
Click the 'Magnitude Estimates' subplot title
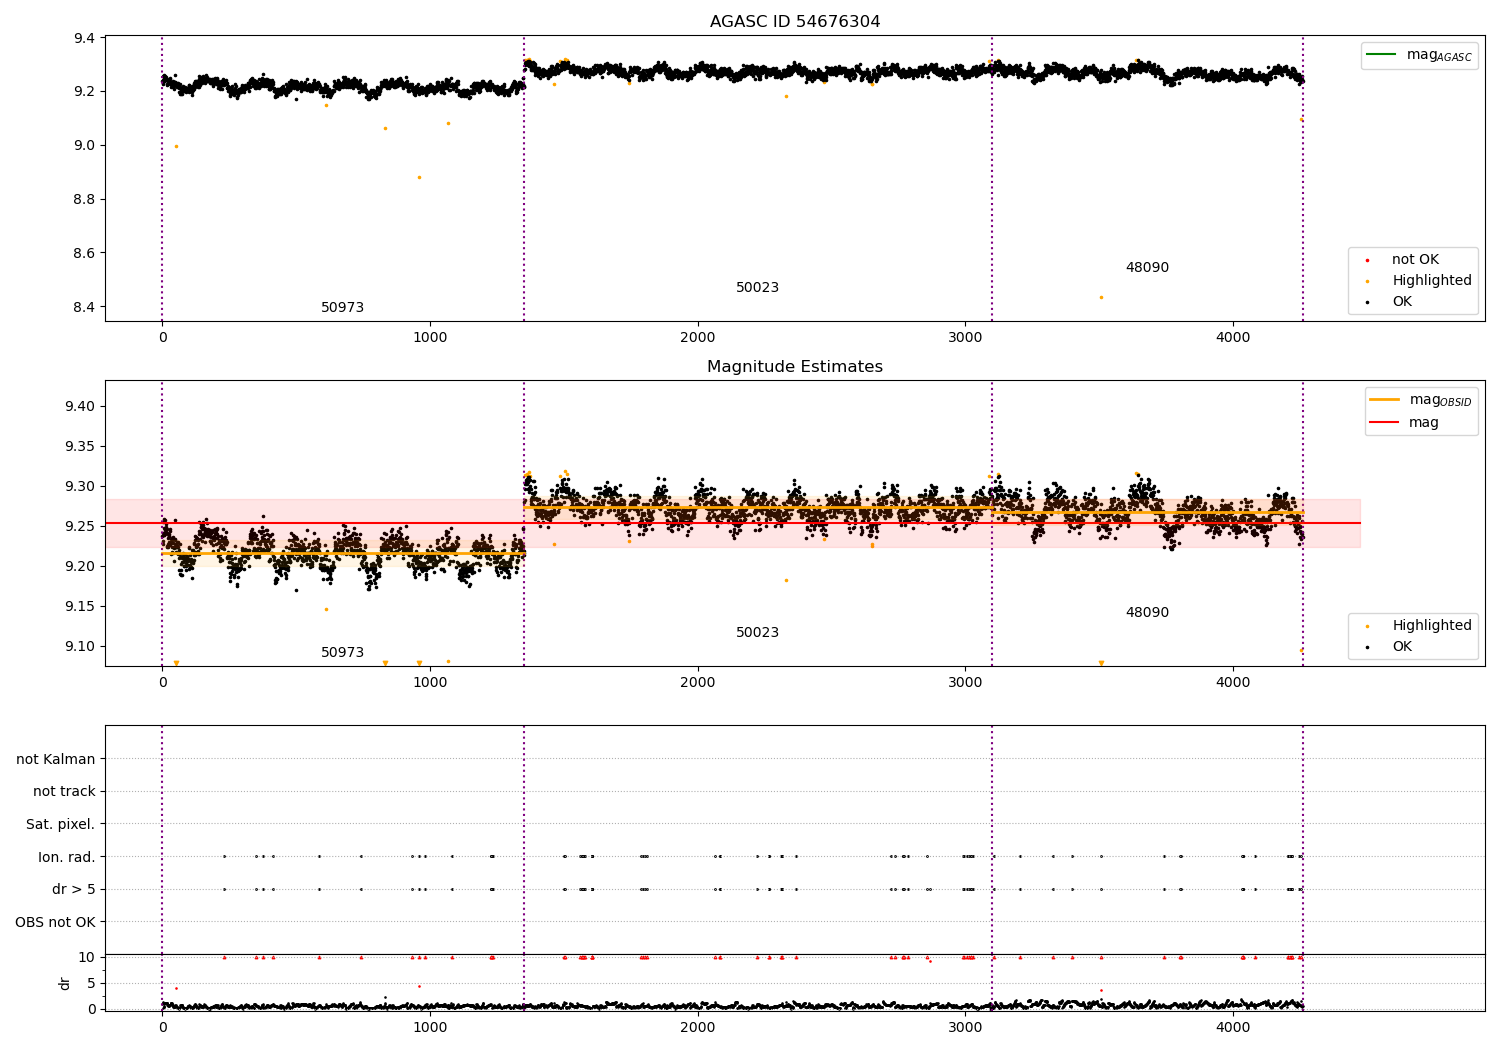point(795,367)
